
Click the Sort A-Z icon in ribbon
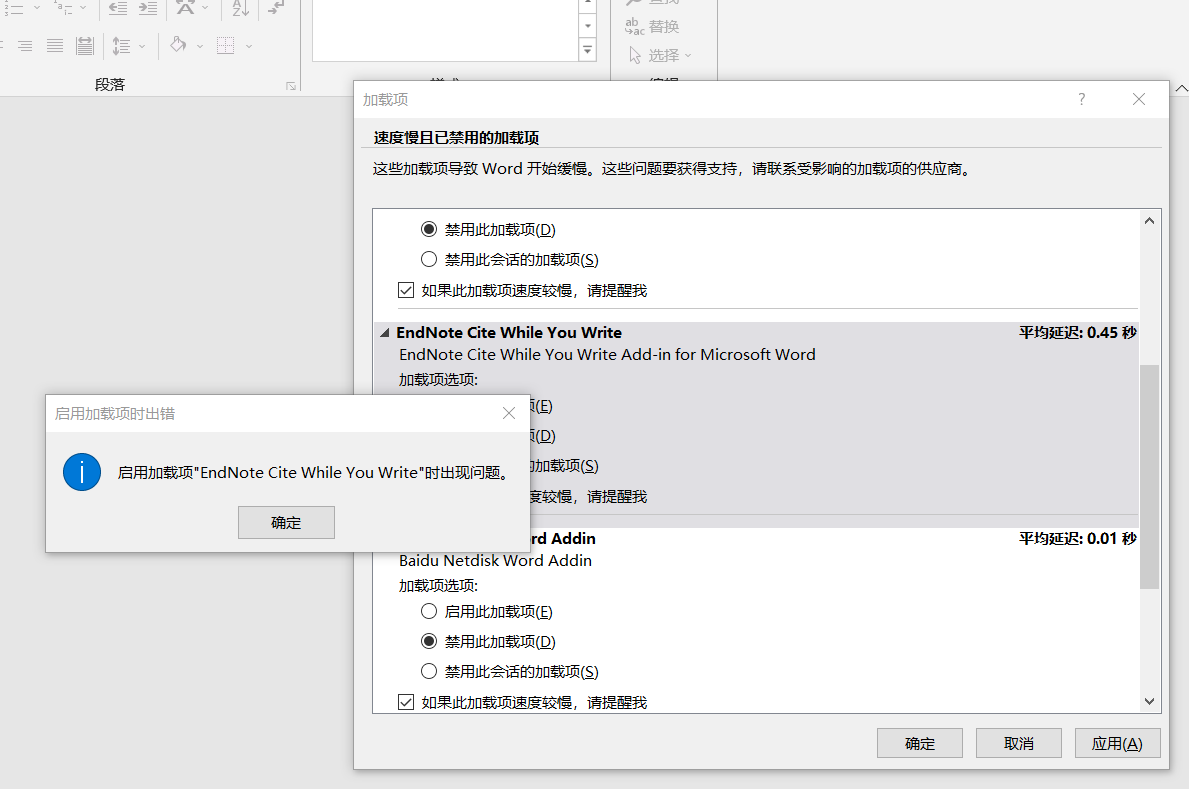(x=240, y=8)
